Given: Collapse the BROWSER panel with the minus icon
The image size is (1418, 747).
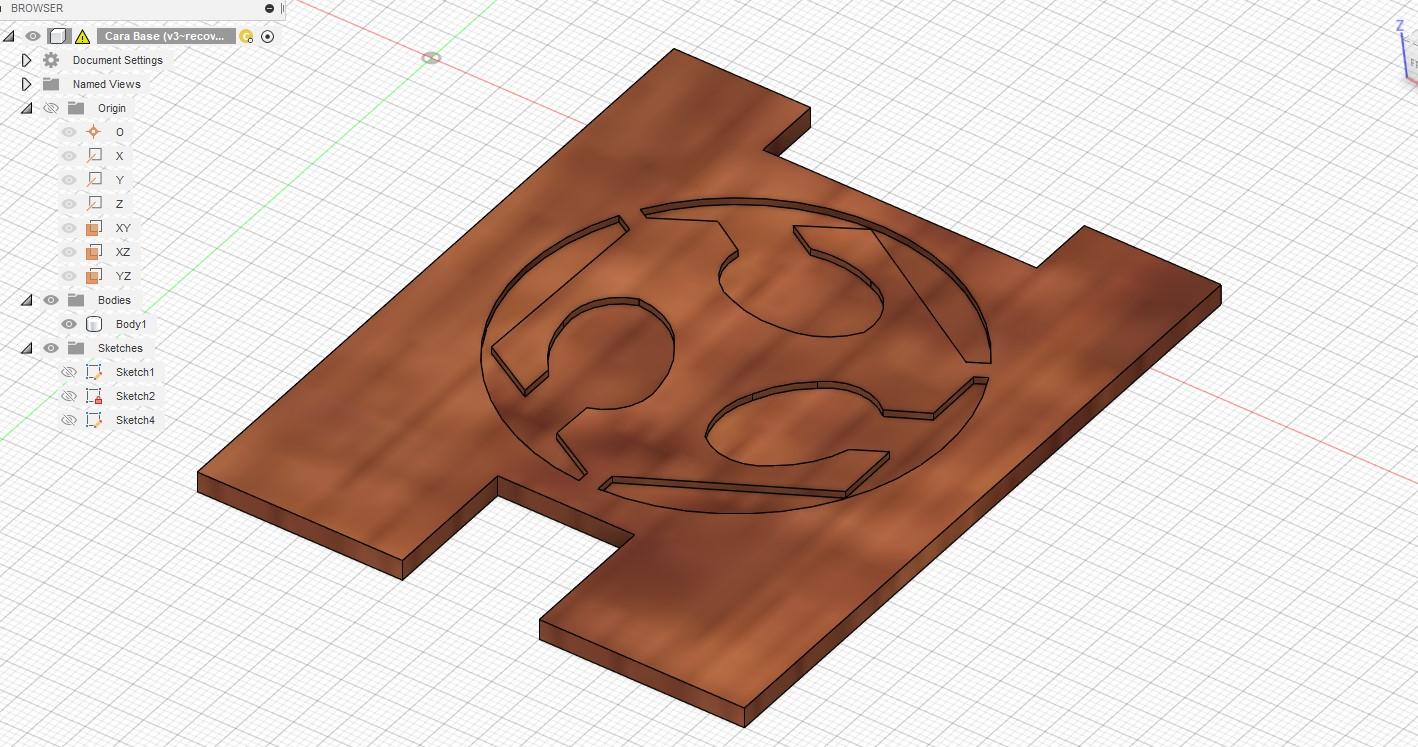Looking at the screenshot, I should click(x=269, y=8).
